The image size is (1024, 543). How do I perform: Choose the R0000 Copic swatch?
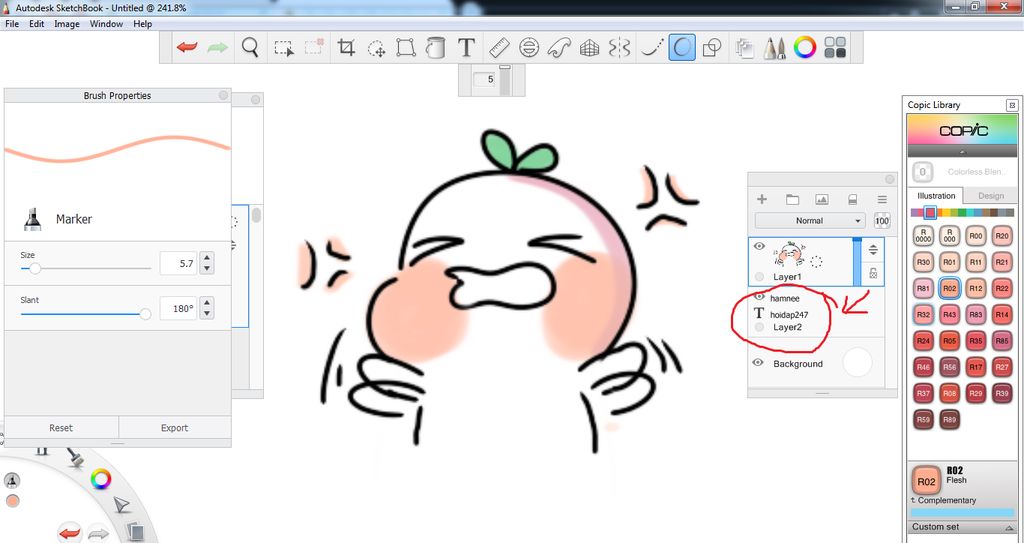[x=923, y=236]
